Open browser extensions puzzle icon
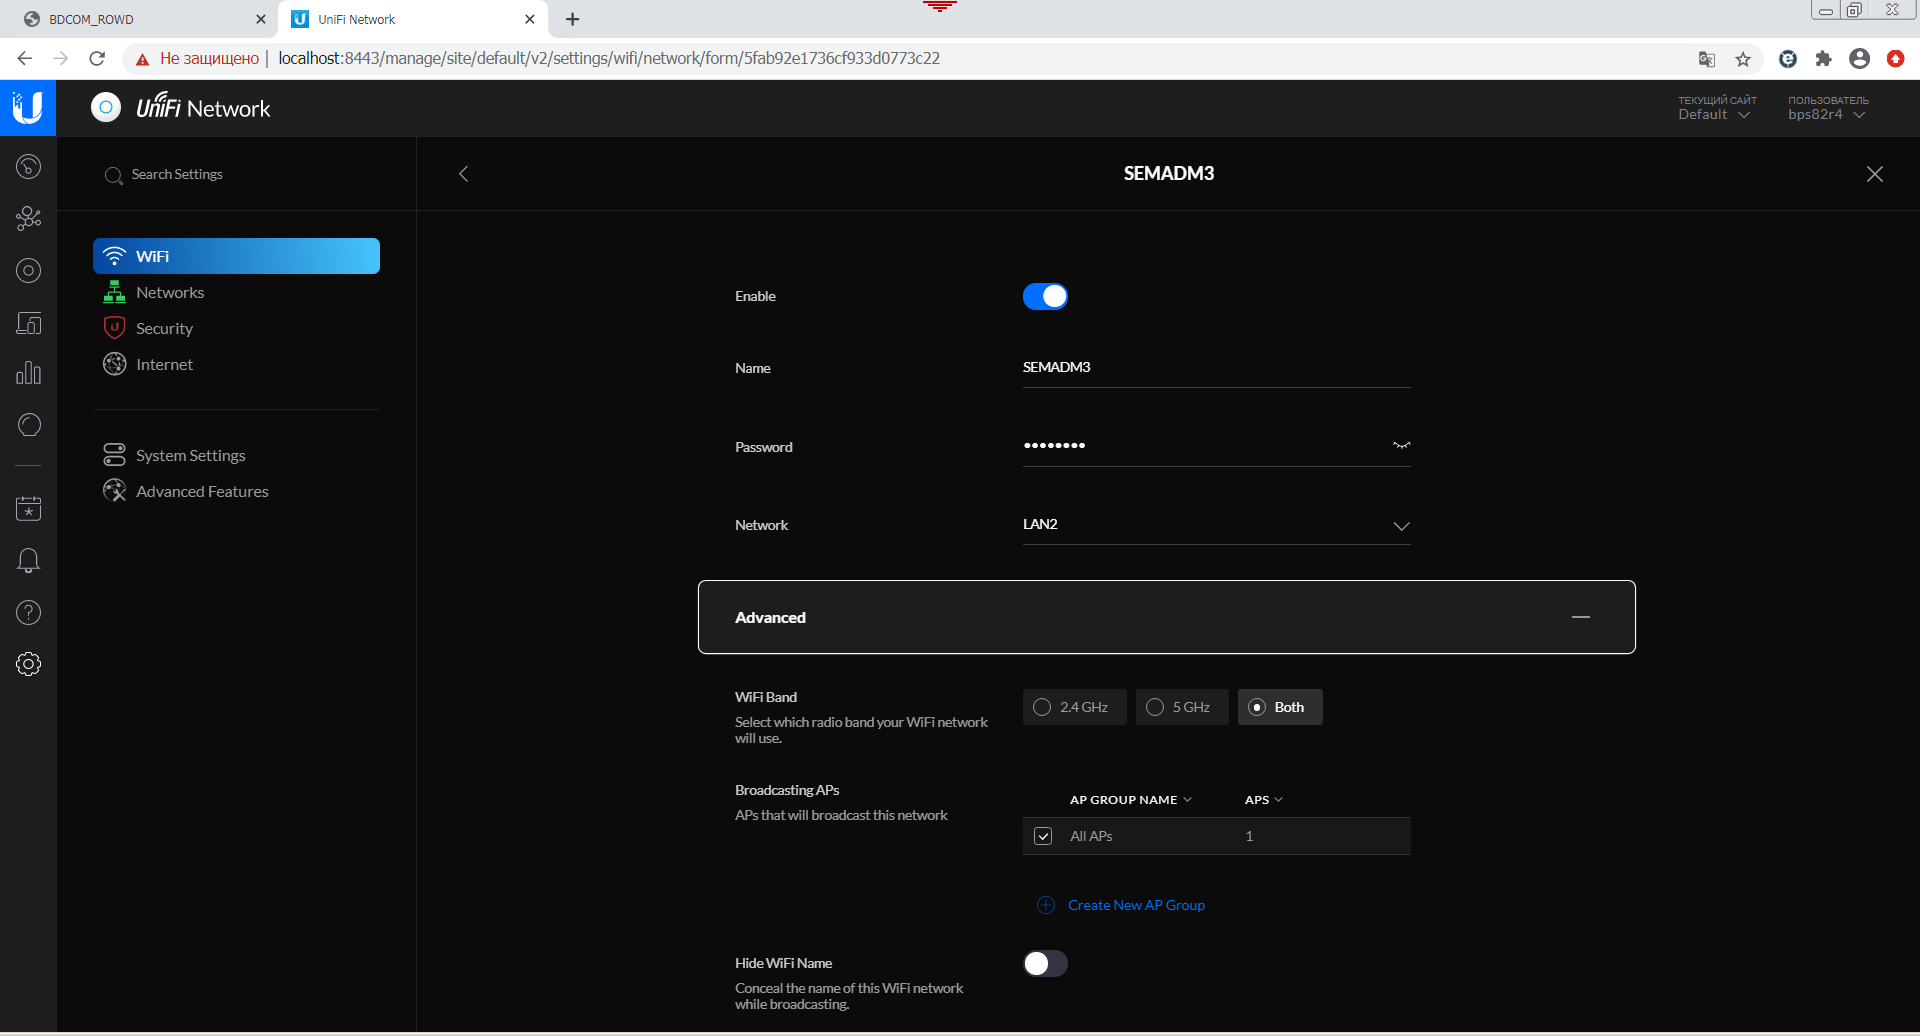This screenshot has height=1036, width=1920. click(1824, 59)
